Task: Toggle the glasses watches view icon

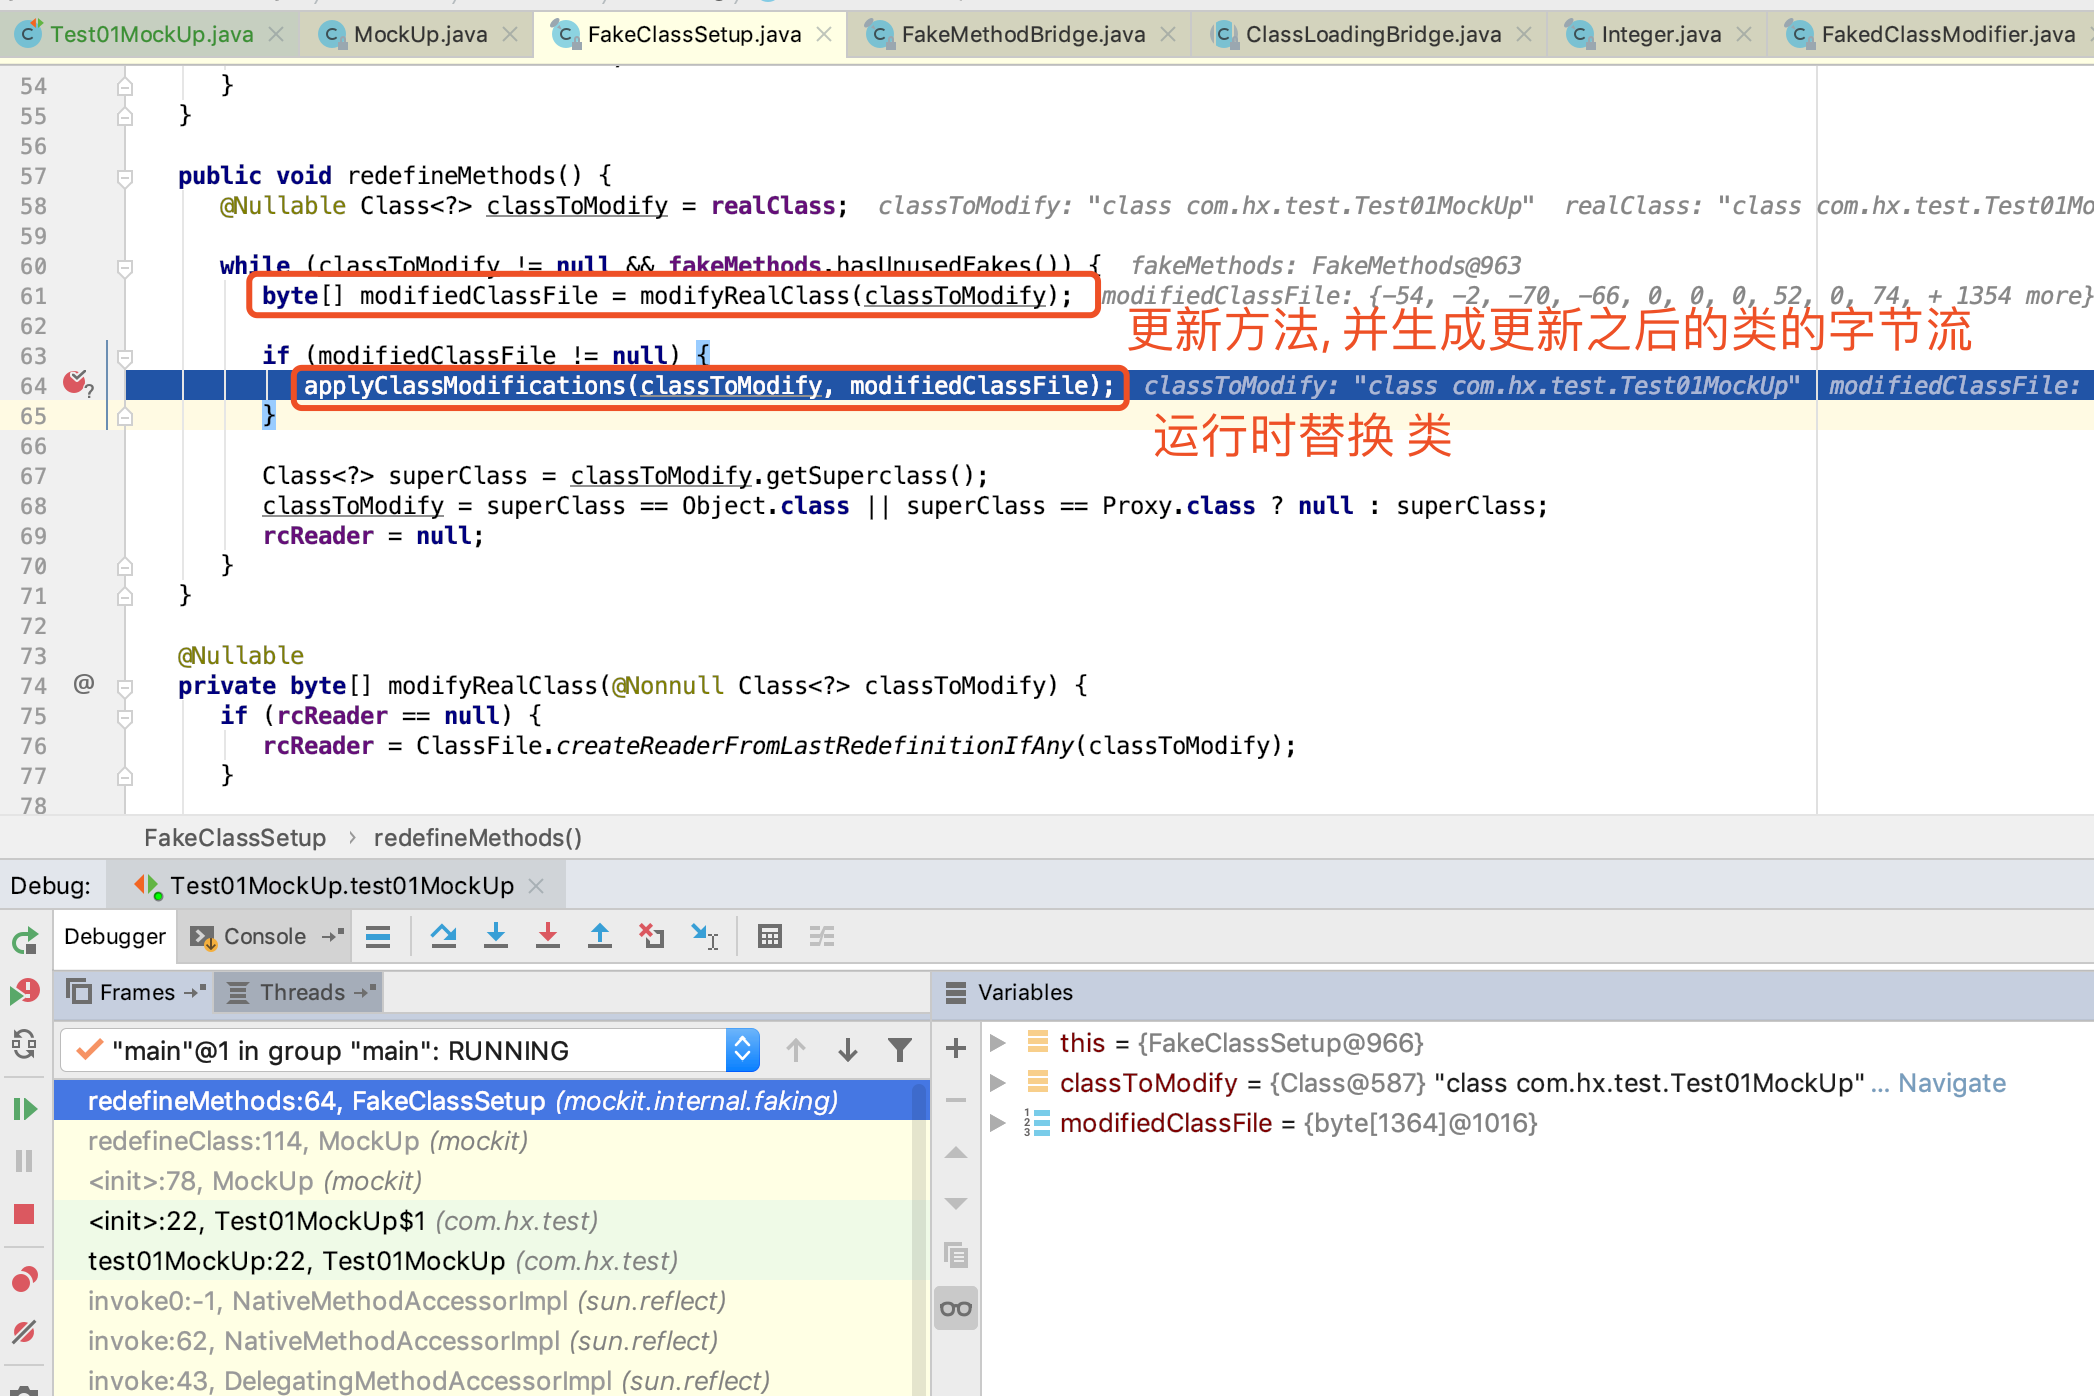Action: (x=955, y=1308)
